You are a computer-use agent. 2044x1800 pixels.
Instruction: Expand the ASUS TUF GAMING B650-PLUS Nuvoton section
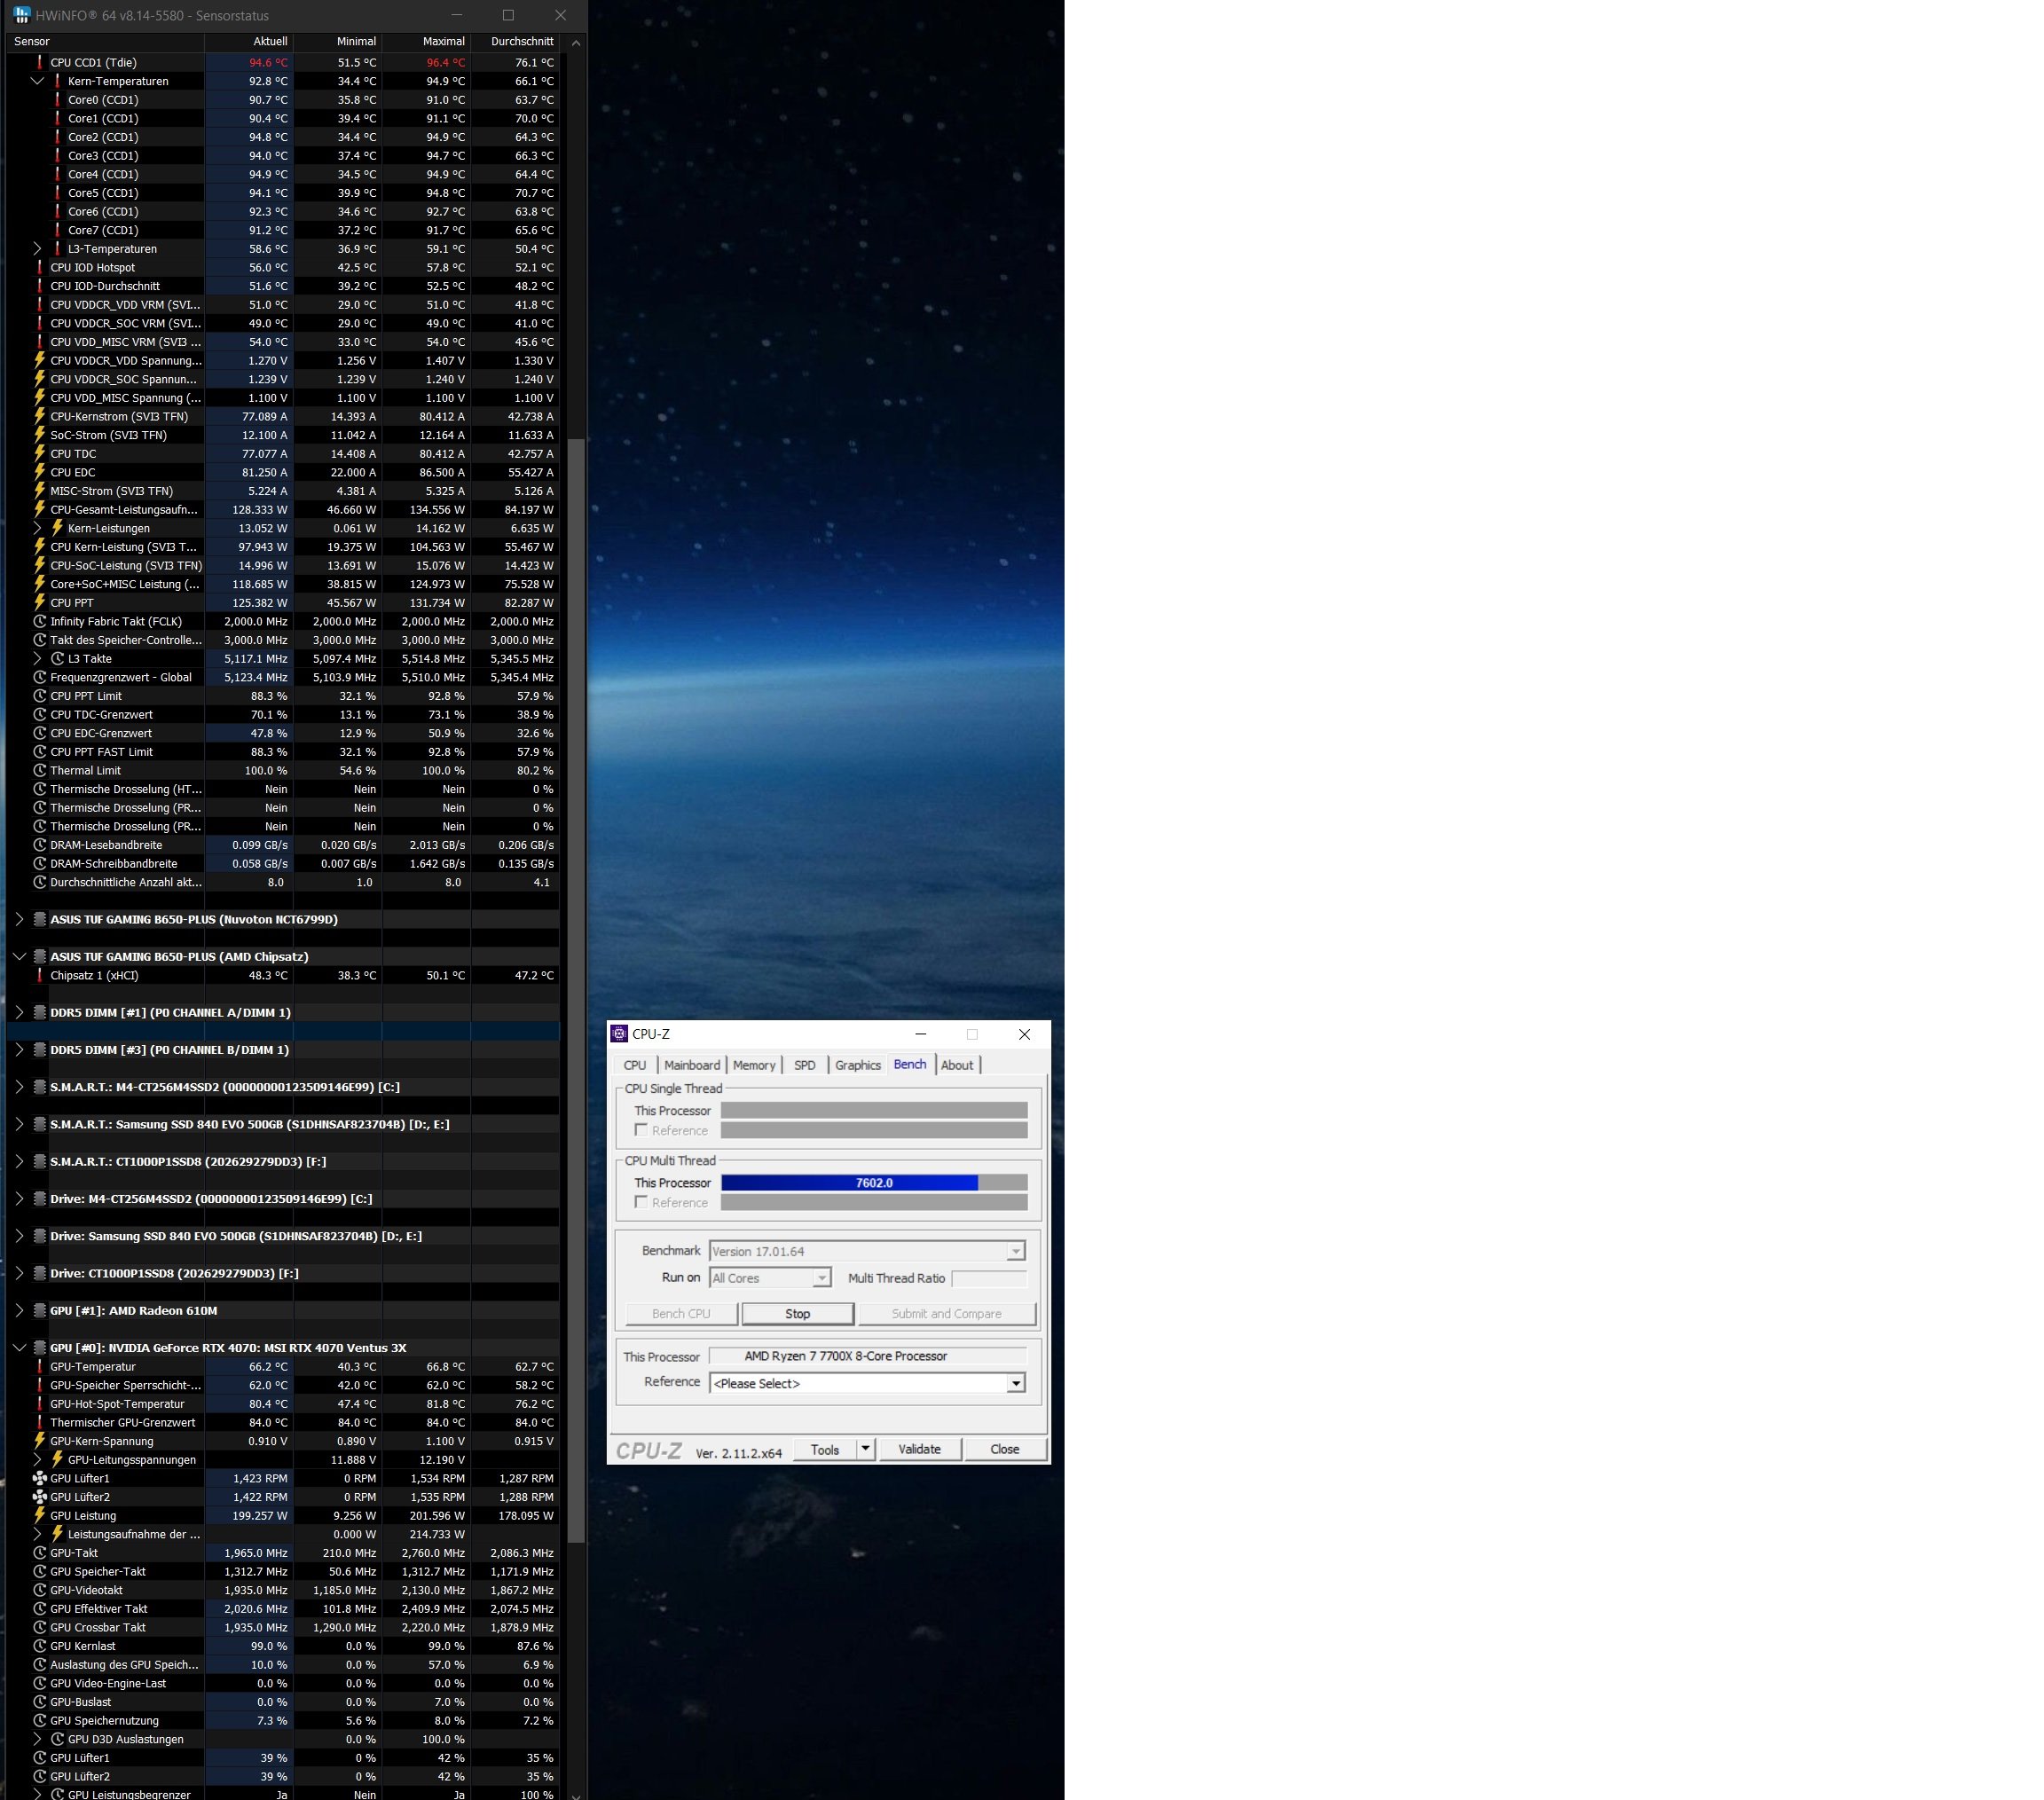(19, 919)
